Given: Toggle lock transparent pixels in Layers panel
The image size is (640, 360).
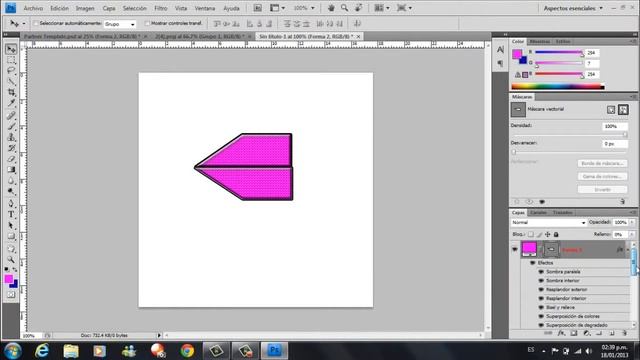Looking at the screenshot, I should tap(531, 234).
